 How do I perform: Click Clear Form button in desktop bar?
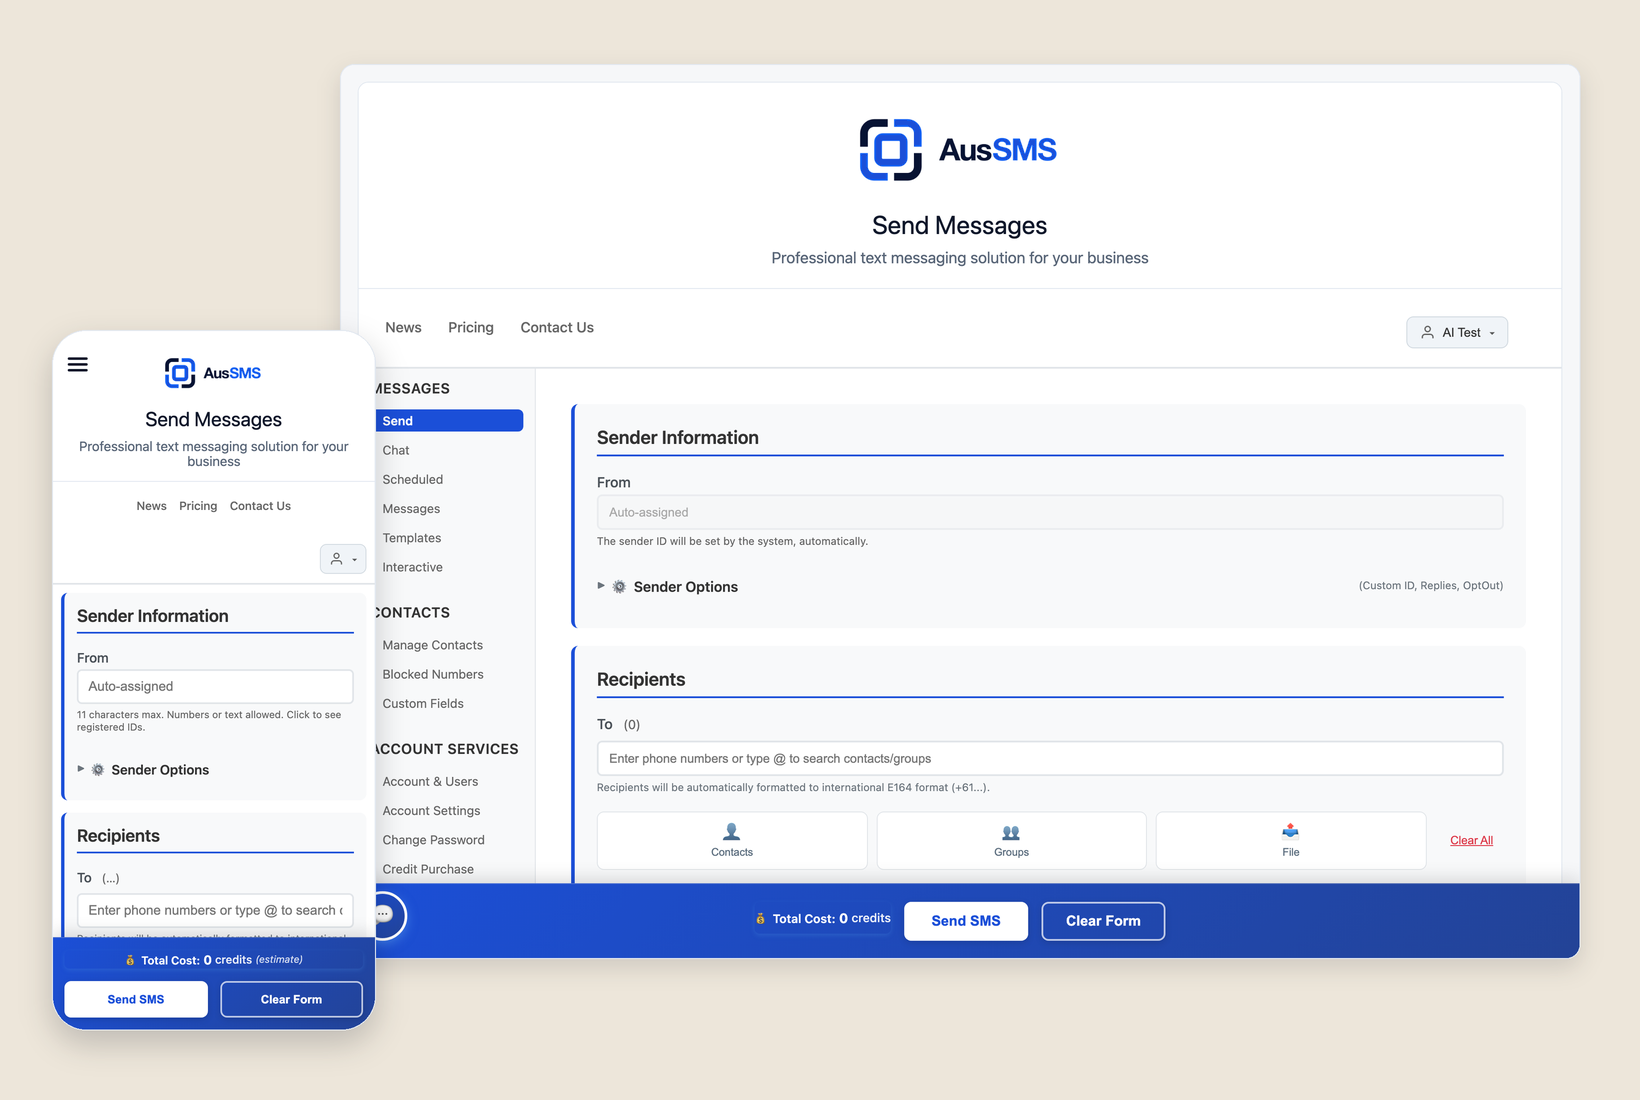click(1103, 921)
